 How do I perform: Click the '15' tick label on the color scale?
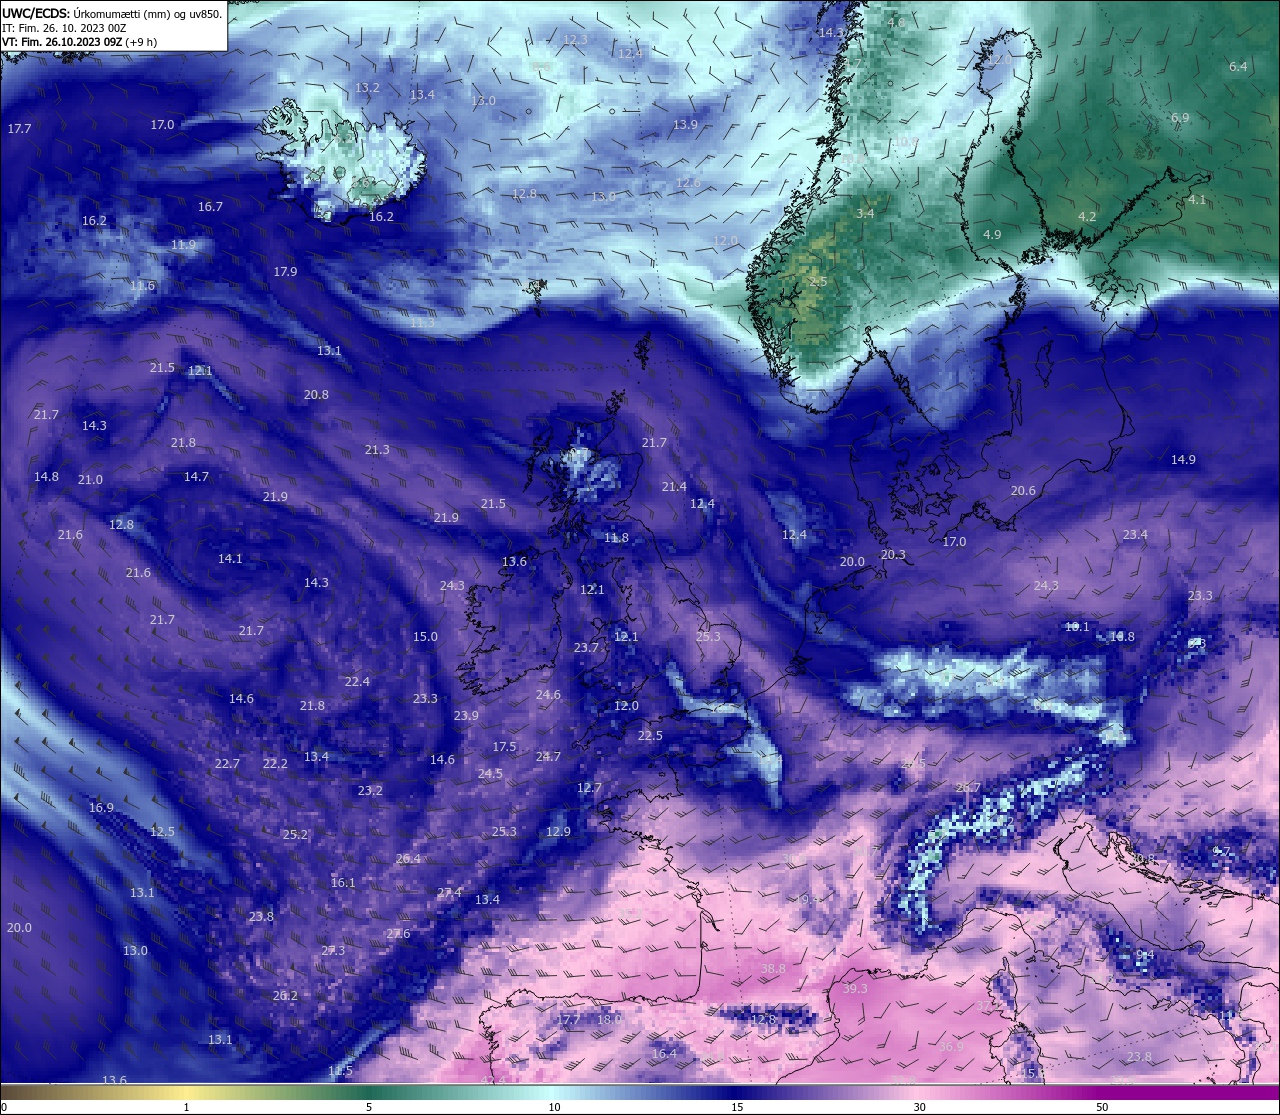click(737, 1107)
